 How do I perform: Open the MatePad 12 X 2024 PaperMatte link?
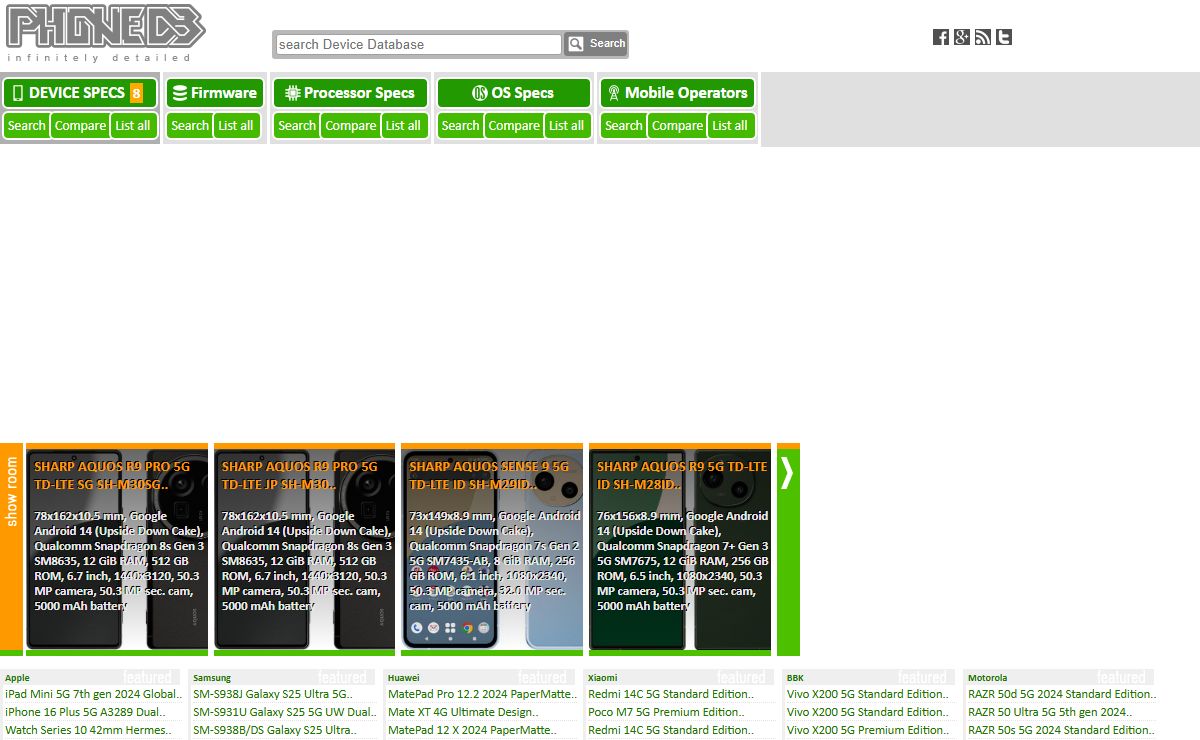pos(471,730)
